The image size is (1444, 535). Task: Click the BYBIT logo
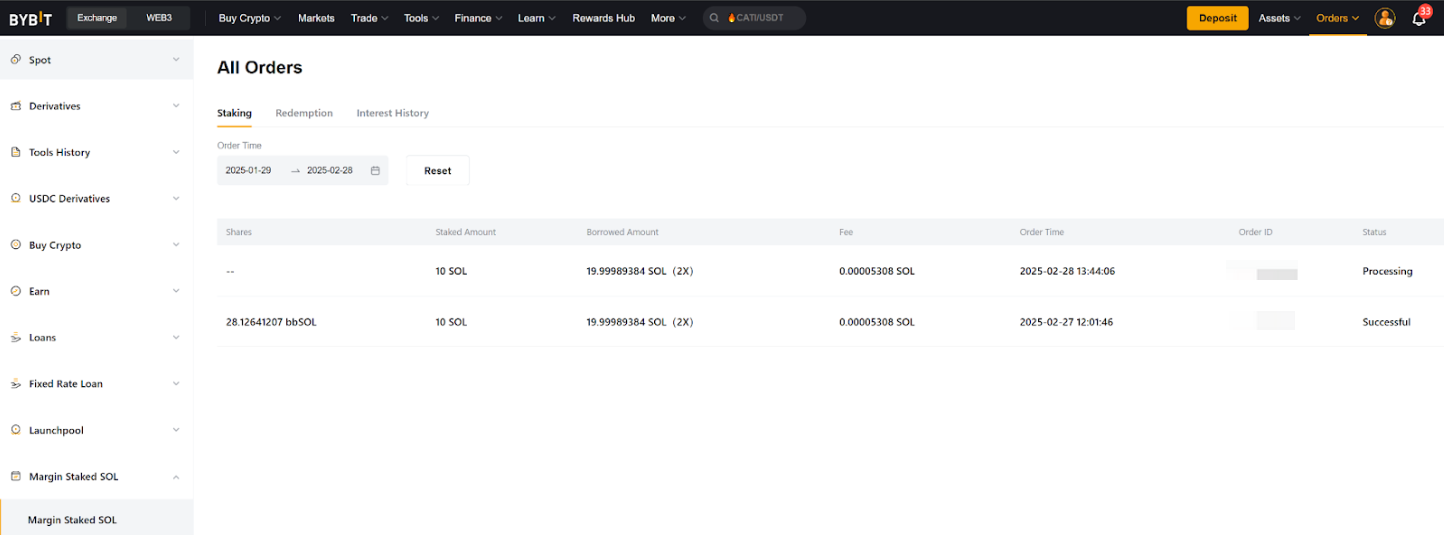tap(30, 18)
